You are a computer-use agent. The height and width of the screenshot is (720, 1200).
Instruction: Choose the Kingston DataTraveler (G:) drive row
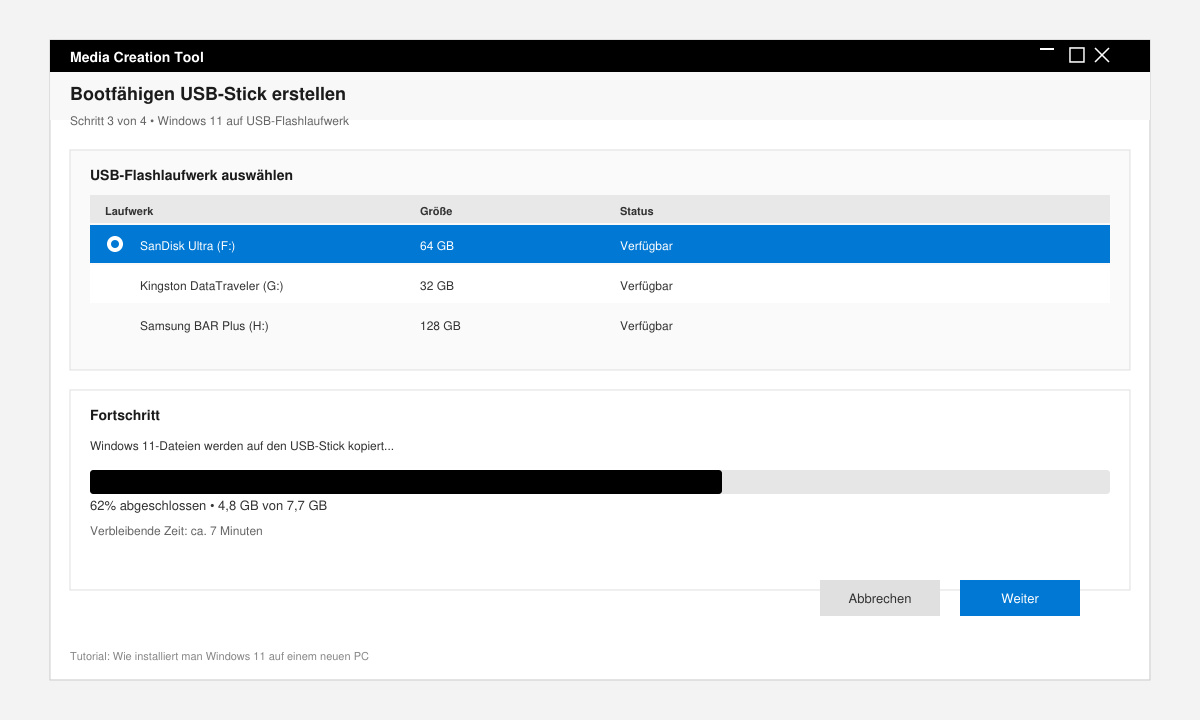[x=600, y=285]
